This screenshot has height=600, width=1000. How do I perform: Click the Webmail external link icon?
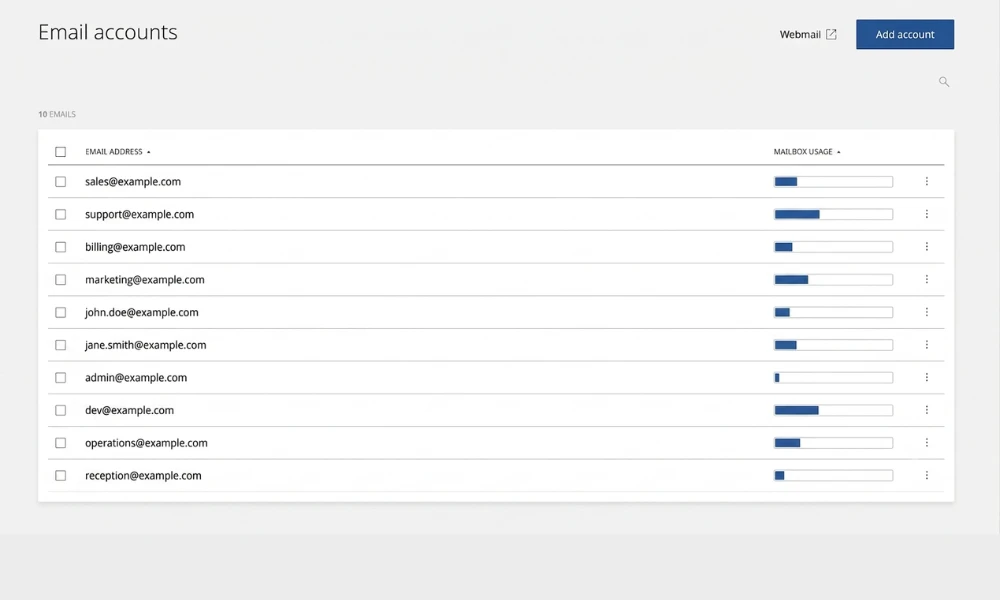(831, 34)
